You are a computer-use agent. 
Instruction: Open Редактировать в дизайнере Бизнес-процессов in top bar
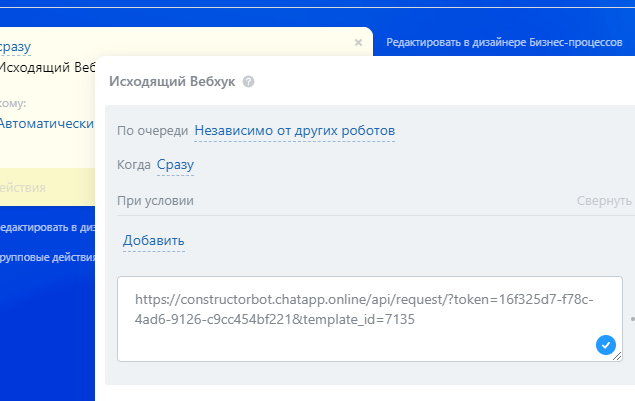tap(504, 43)
